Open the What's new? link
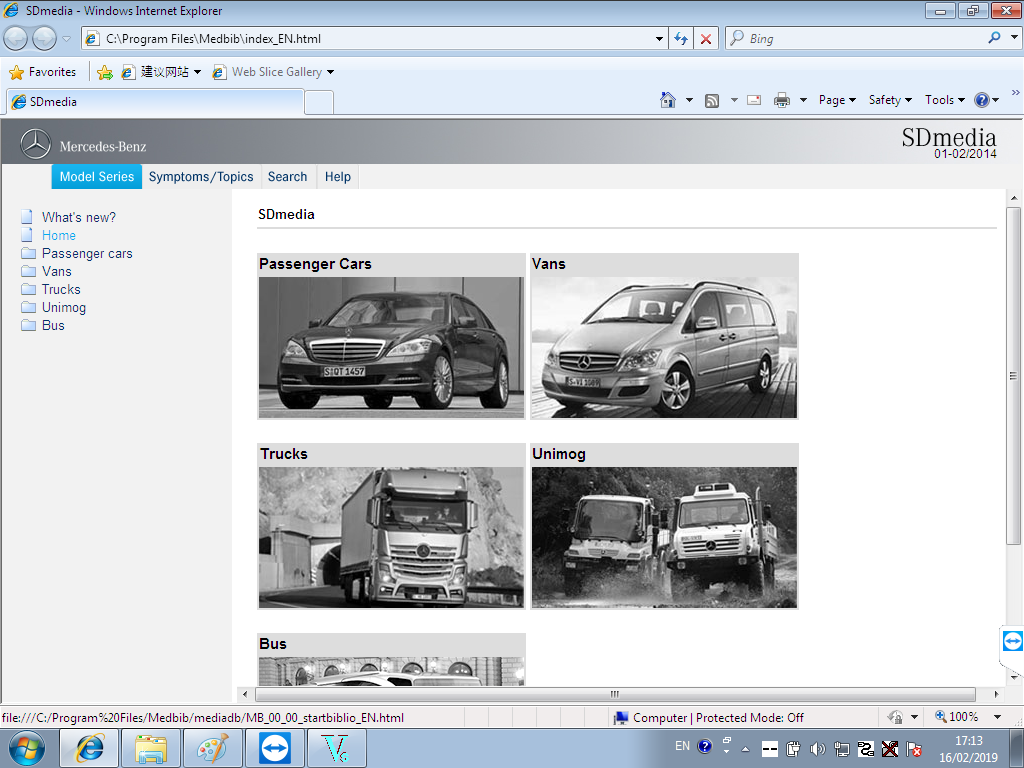This screenshot has height=768, width=1024. (79, 218)
